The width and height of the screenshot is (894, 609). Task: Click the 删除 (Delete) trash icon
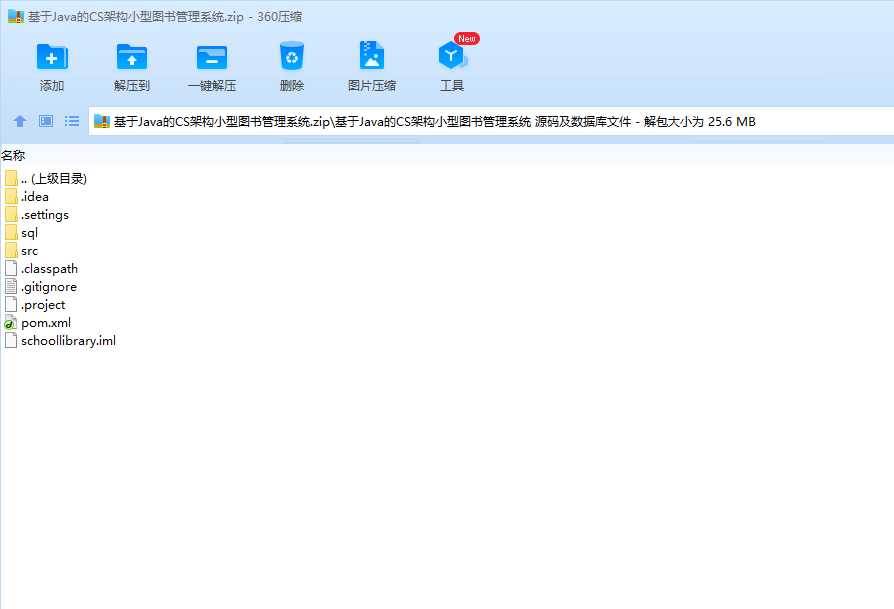(x=292, y=56)
